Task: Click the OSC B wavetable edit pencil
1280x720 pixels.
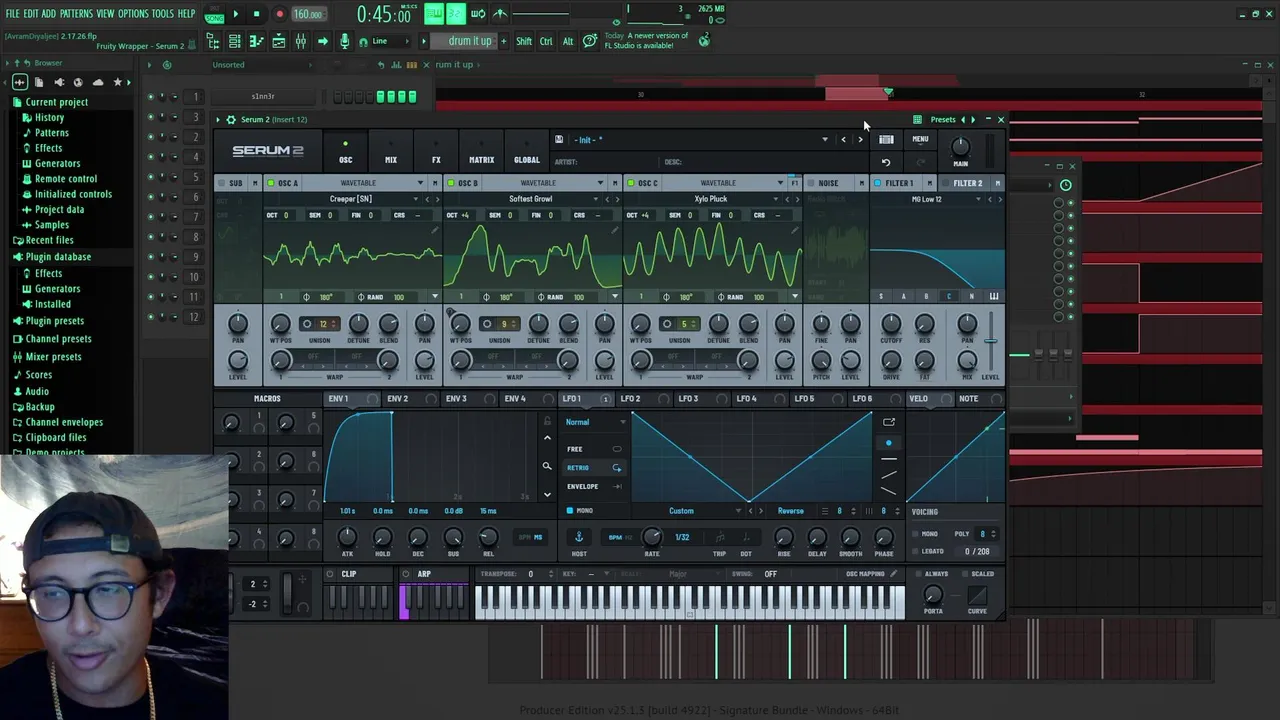Action: (615, 231)
